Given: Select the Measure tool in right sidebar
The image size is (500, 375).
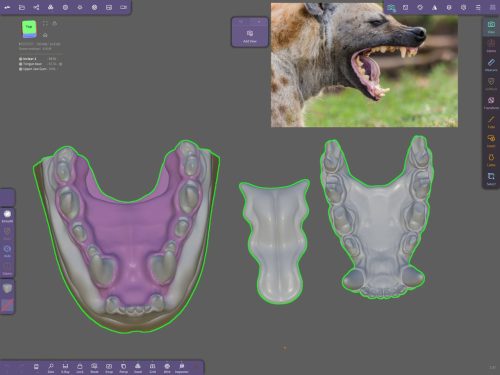Looking at the screenshot, I should [491, 64].
